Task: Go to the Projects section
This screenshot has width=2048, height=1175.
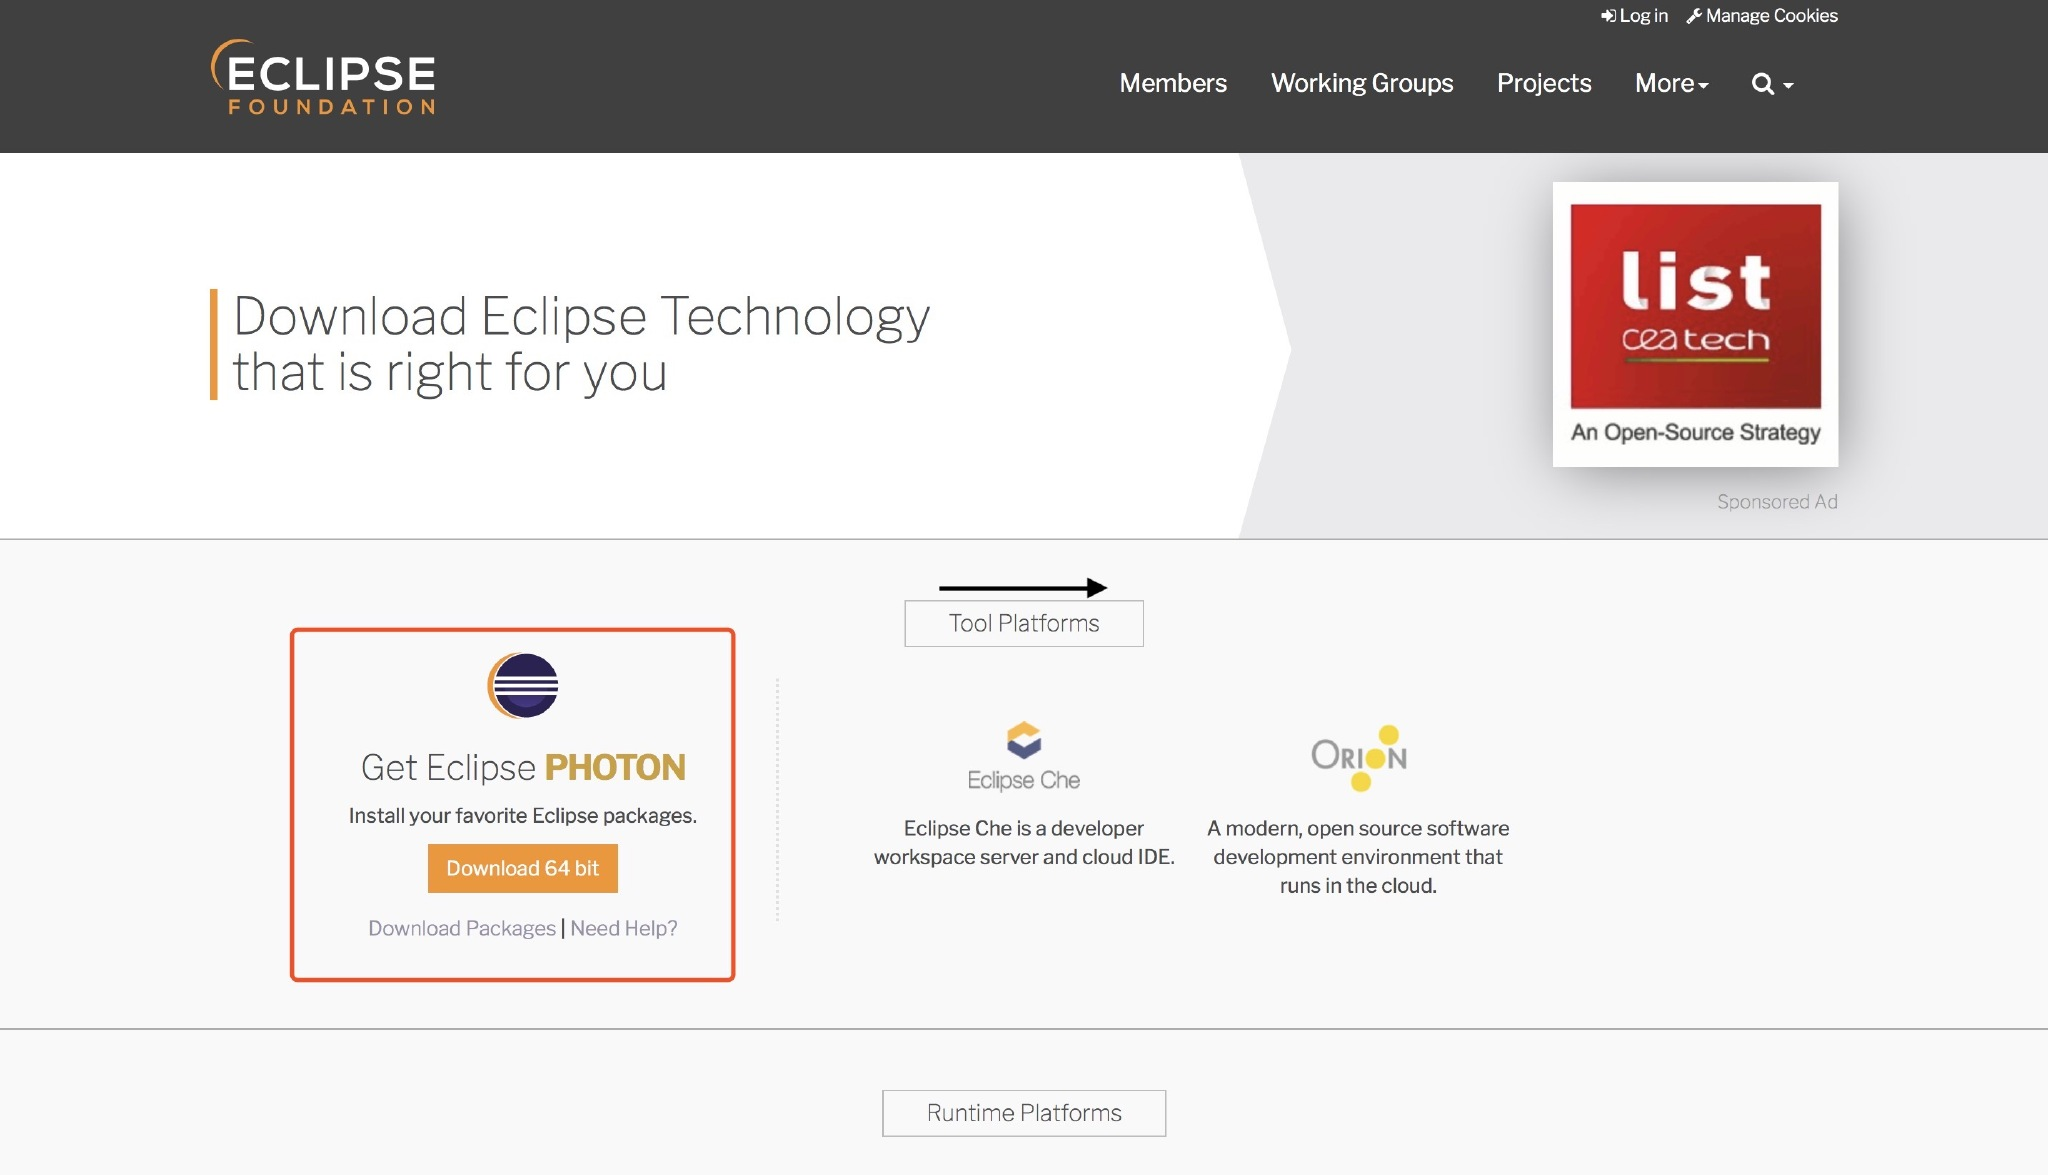Action: (x=1543, y=84)
